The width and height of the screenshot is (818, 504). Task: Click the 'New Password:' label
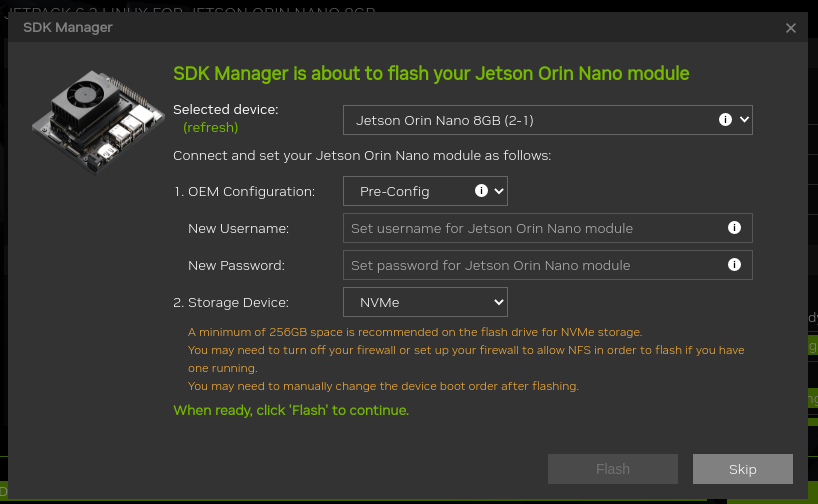(x=236, y=266)
